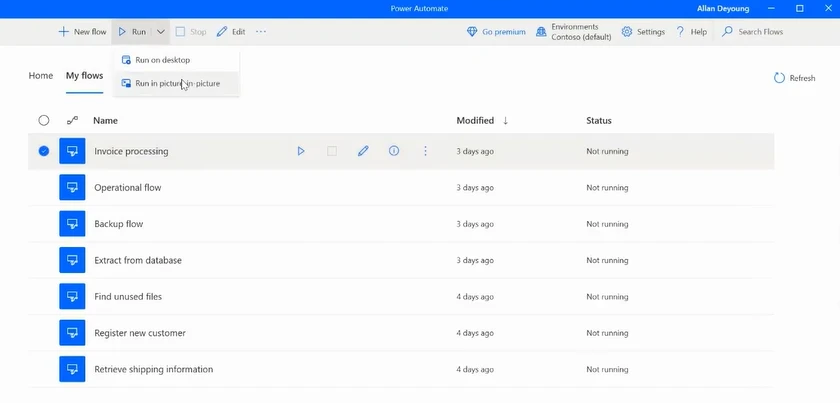Toggle the select all flows checkbox
The height and width of the screenshot is (403, 840).
44,120
